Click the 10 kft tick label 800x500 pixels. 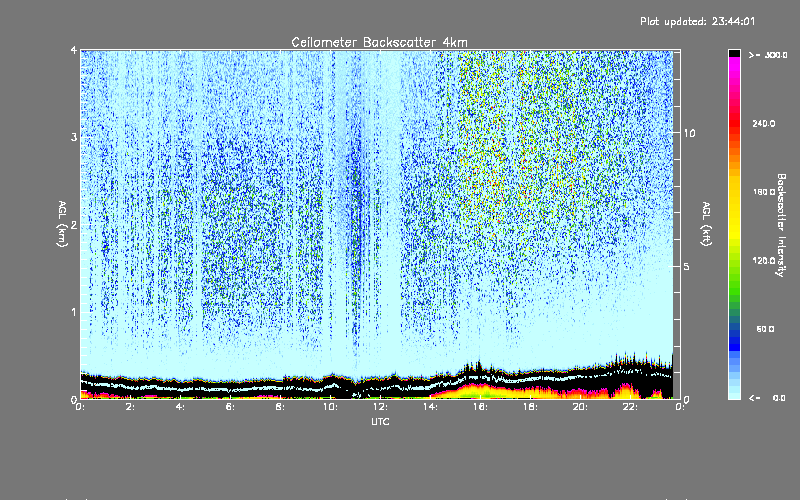689,133
